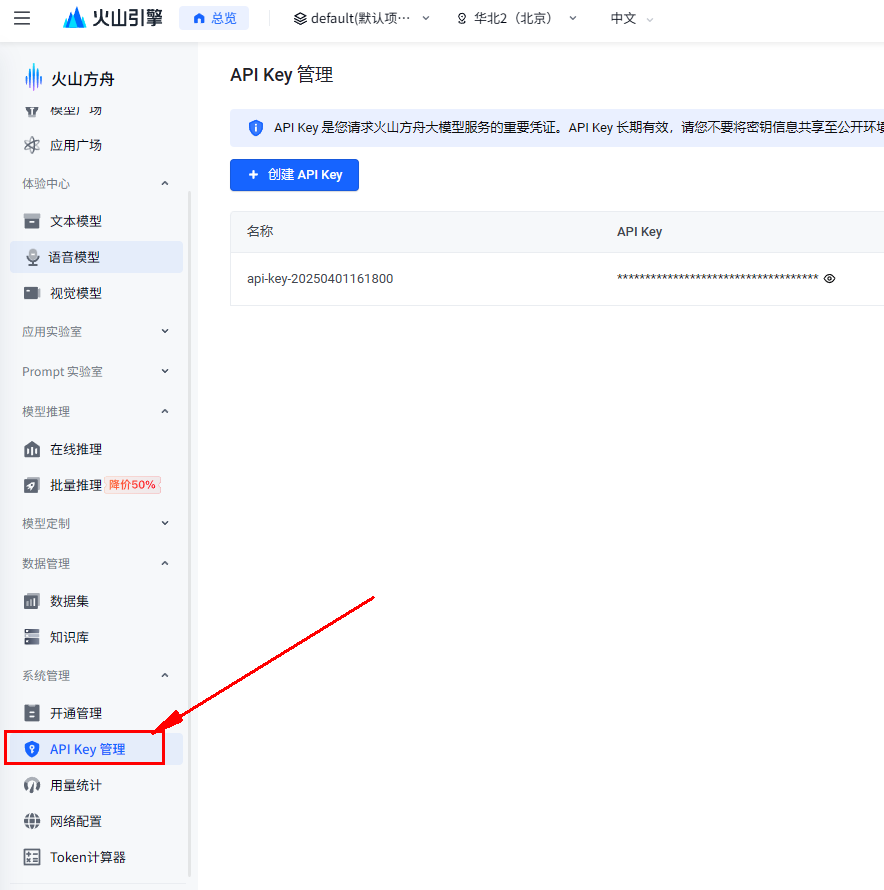
Task: Open the default project dropdown
Action: click(x=361, y=19)
